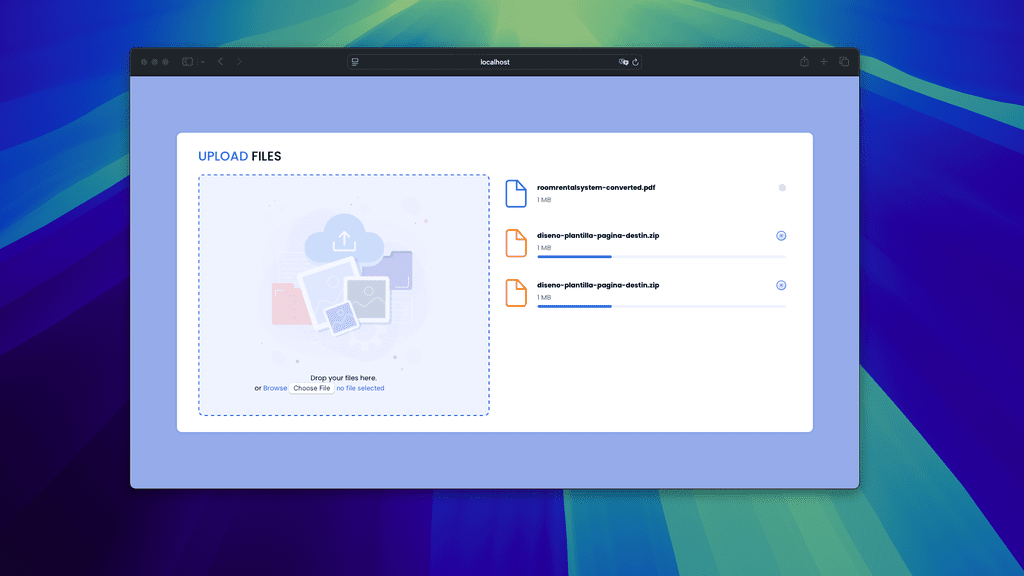The width and height of the screenshot is (1024, 576).
Task: Click the 'Drop your files here.' text
Action: 344,377
